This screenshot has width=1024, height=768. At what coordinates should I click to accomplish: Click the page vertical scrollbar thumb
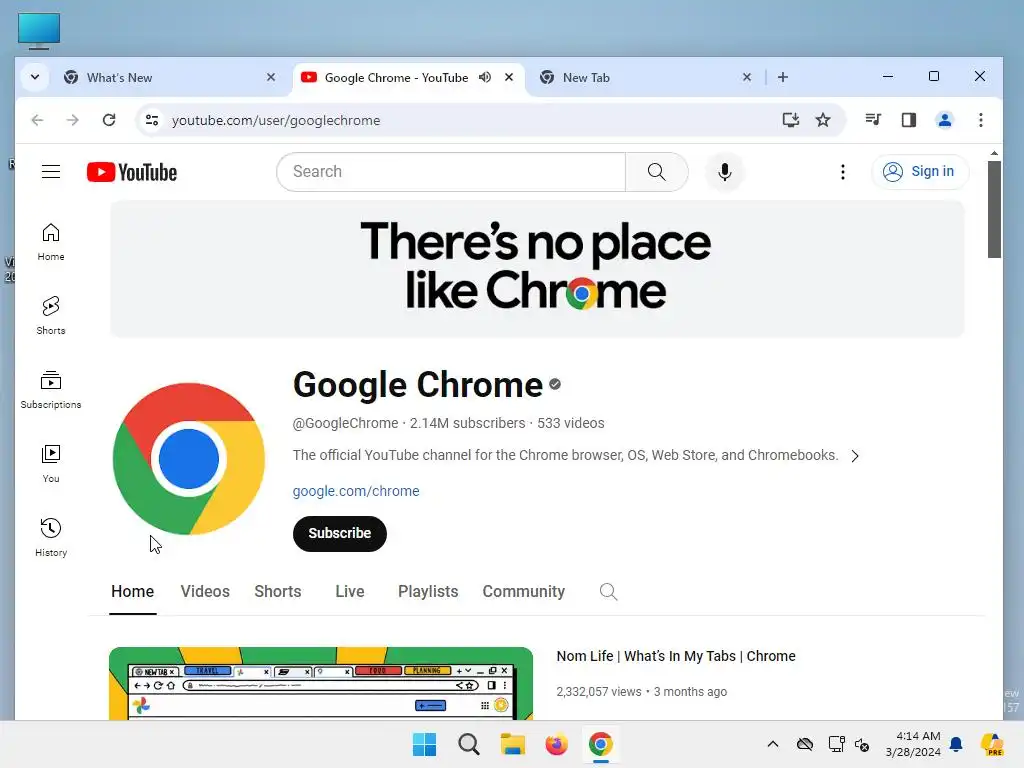[994, 209]
